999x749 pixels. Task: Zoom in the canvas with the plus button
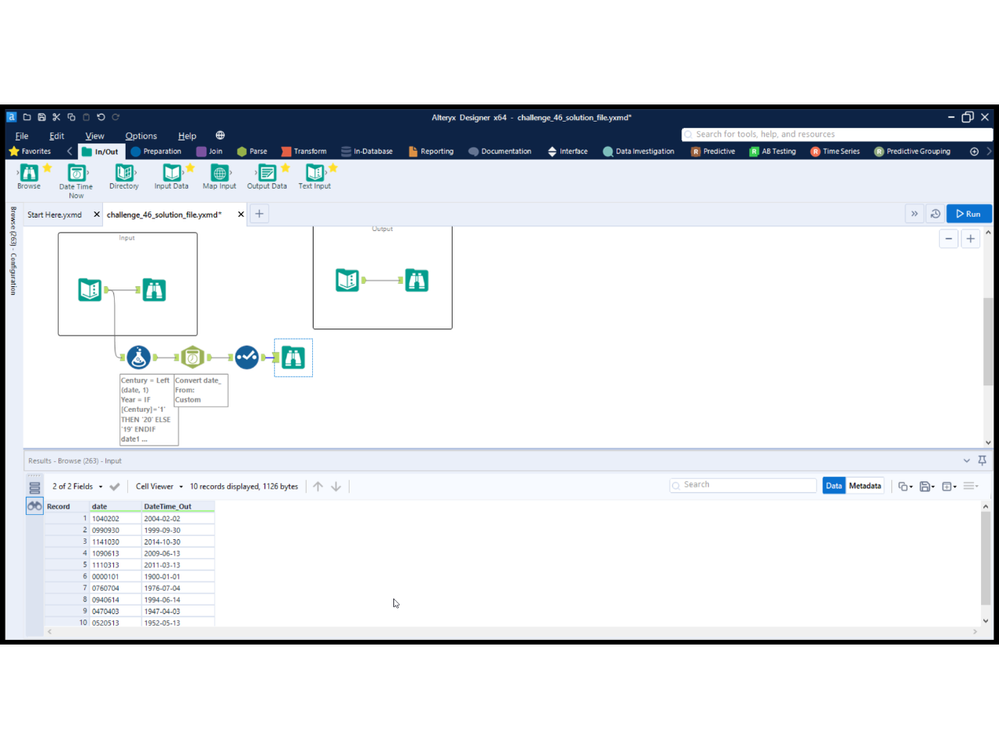[970, 239]
